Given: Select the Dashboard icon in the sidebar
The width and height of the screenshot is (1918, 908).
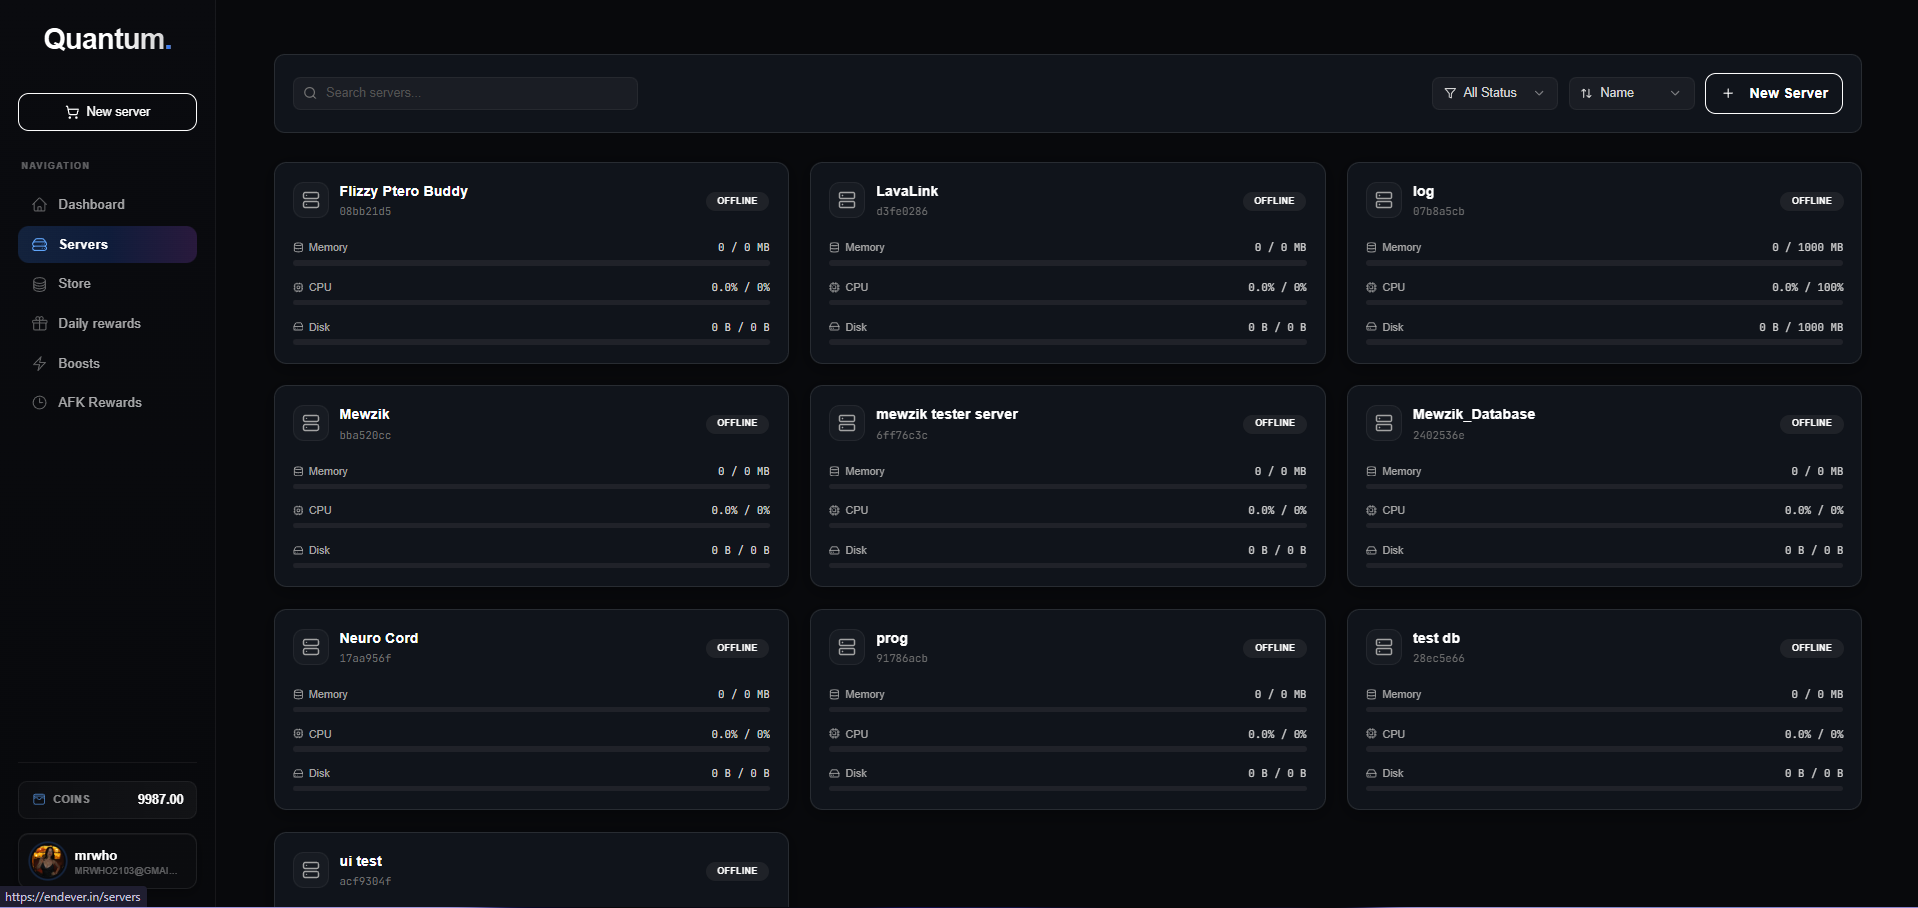Looking at the screenshot, I should (40, 204).
